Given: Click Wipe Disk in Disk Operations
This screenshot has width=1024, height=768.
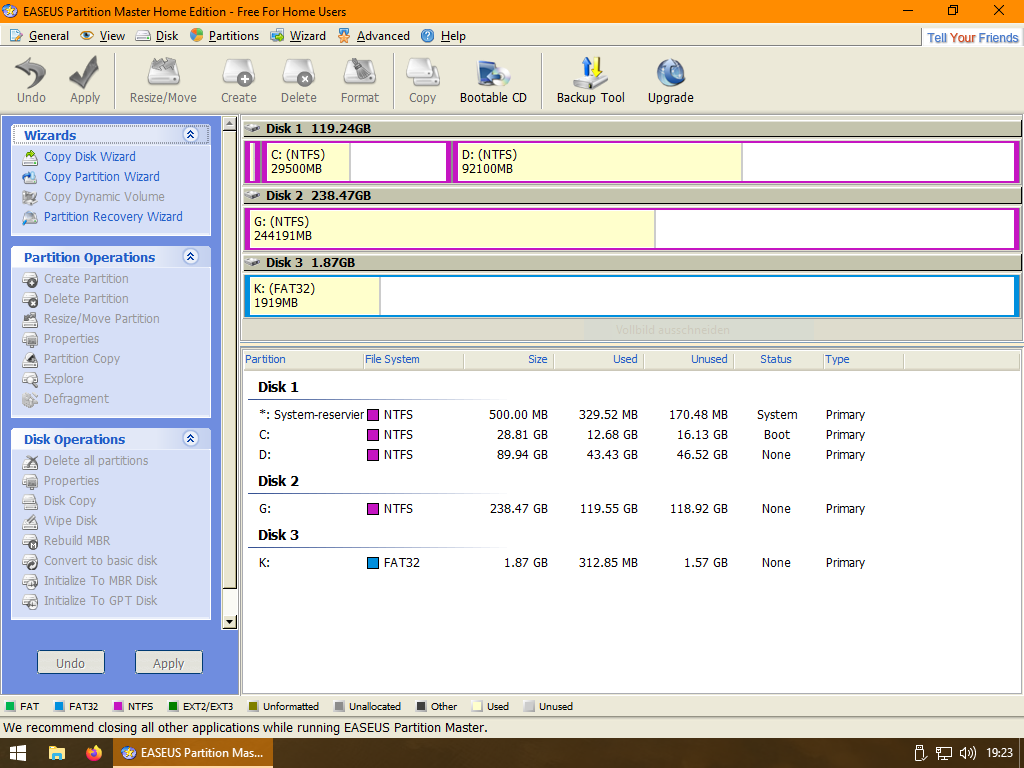Looking at the screenshot, I should point(71,521).
